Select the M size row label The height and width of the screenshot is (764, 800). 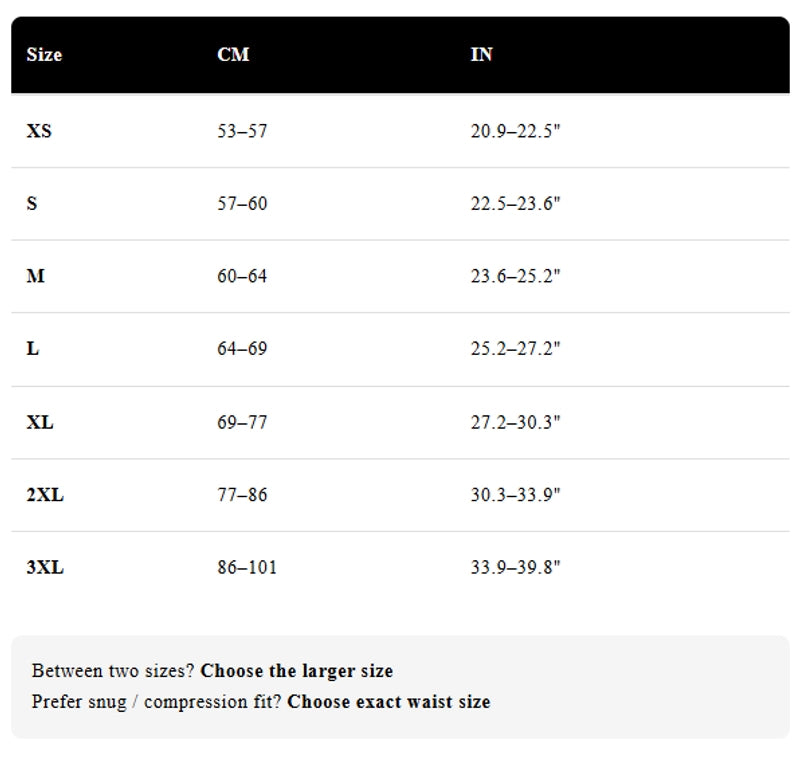point(35,276)
